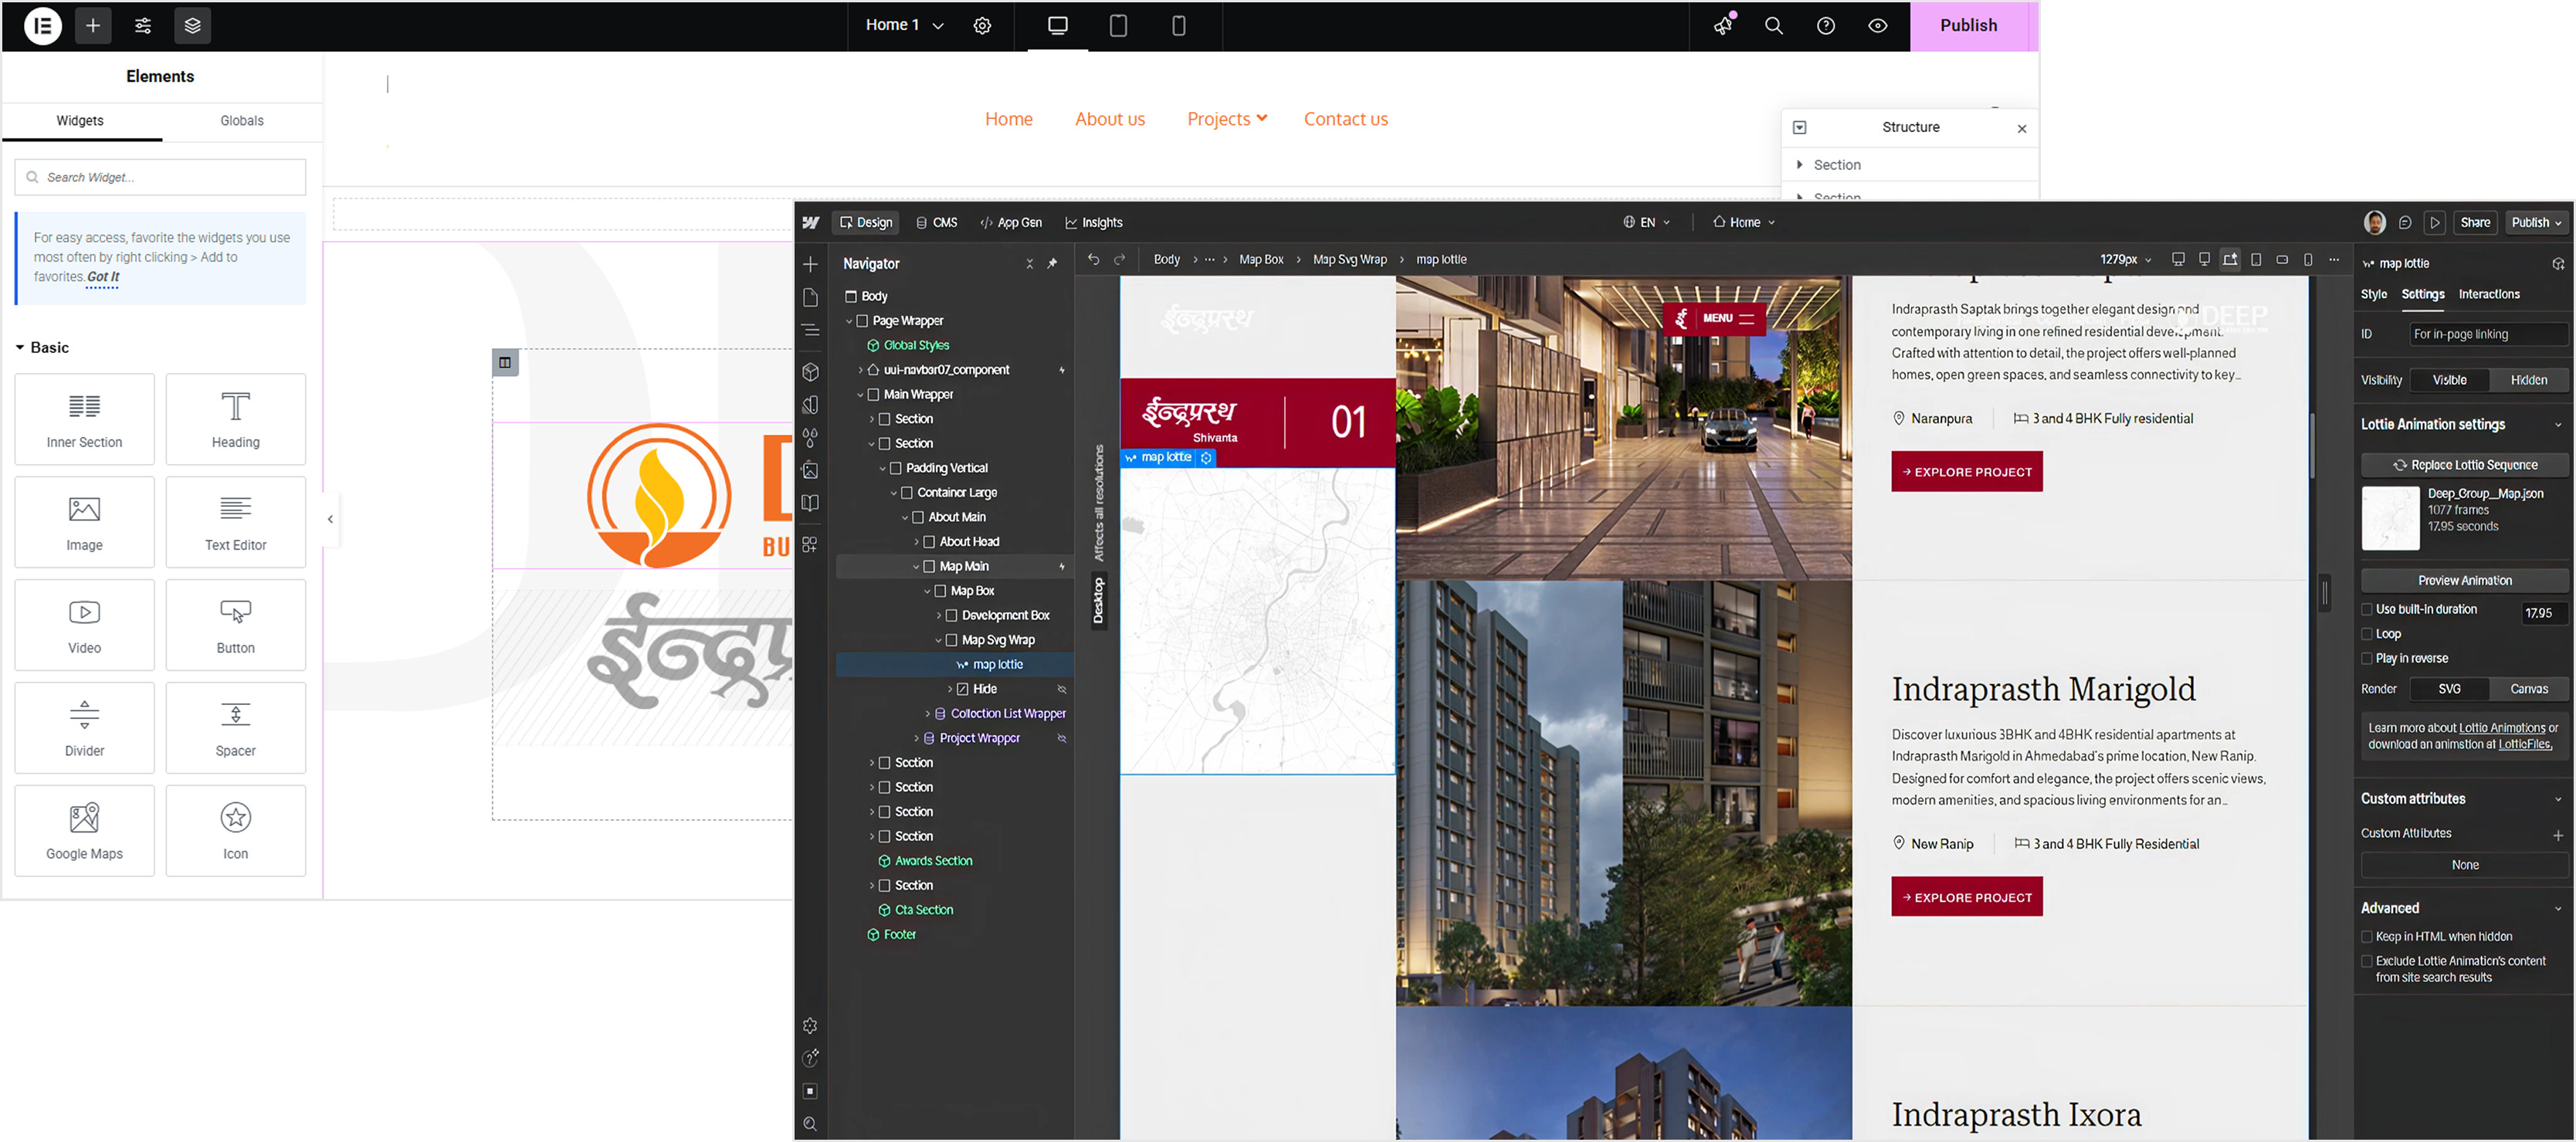Screen dimensions: 2576x1142
Task: Open Webflow Style Selectors droplets icon
Action: coord(811,438)
